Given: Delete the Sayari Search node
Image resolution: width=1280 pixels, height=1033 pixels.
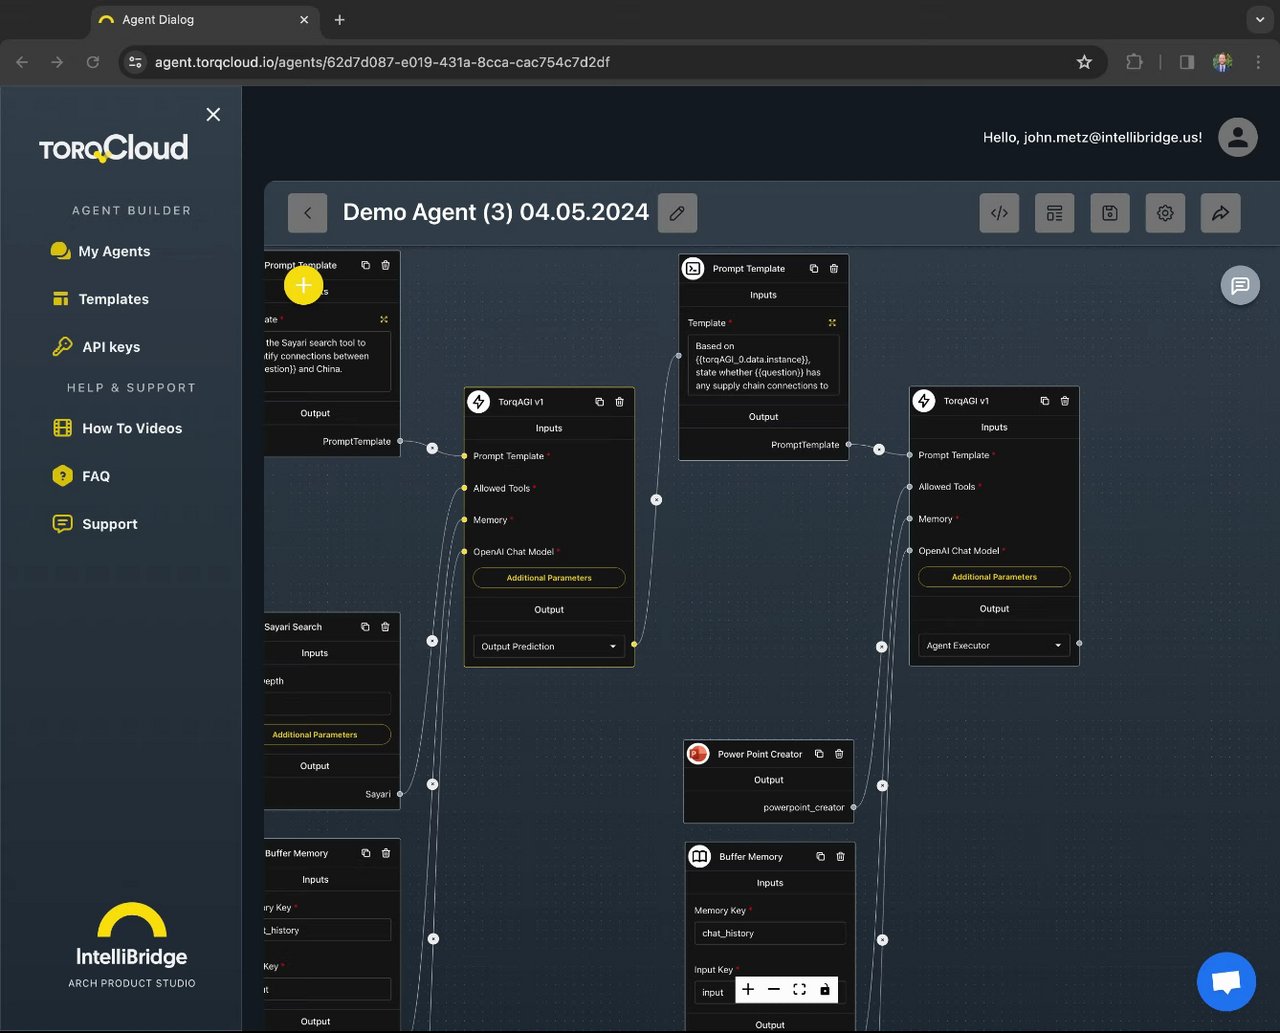Looking at the screenshot, I should click(x=385, y=627).
